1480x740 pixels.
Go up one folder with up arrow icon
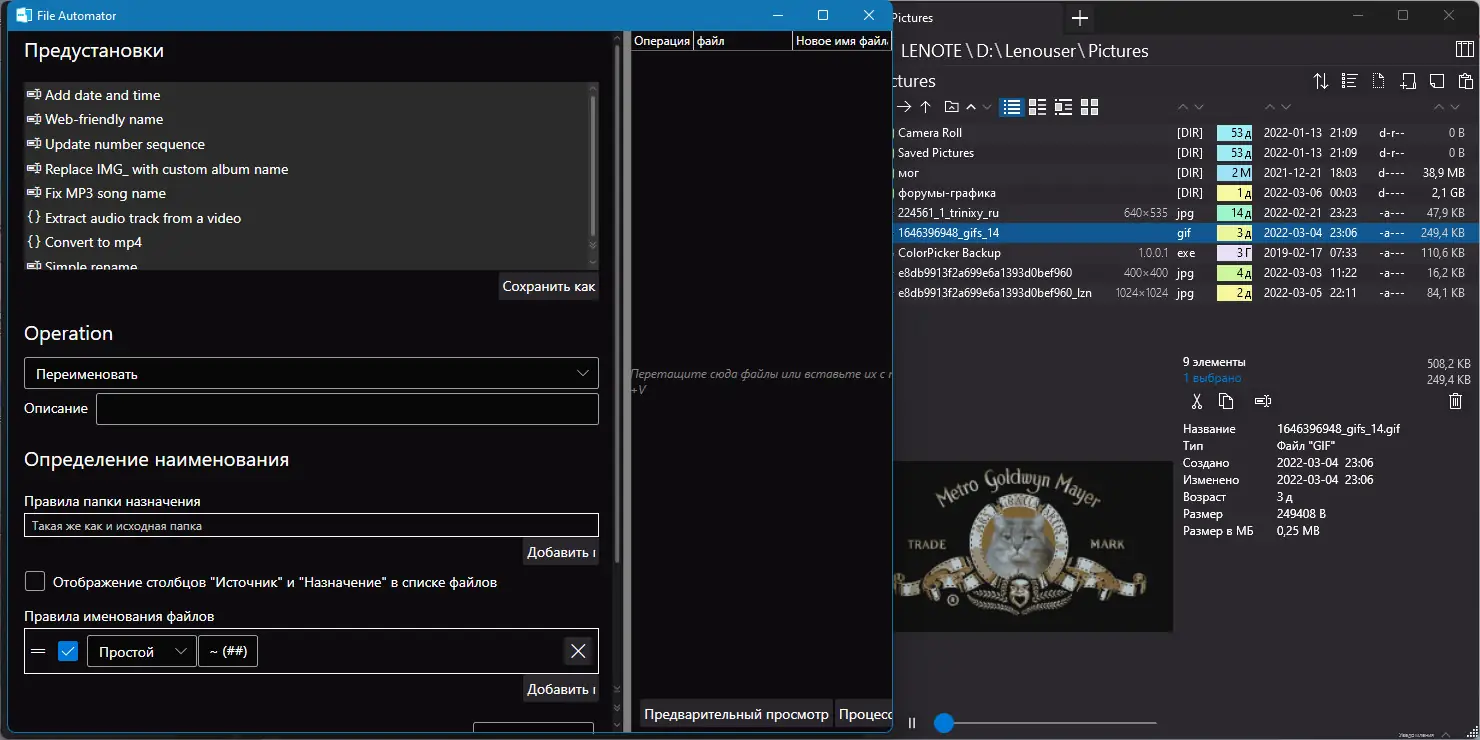pos(926,107)
